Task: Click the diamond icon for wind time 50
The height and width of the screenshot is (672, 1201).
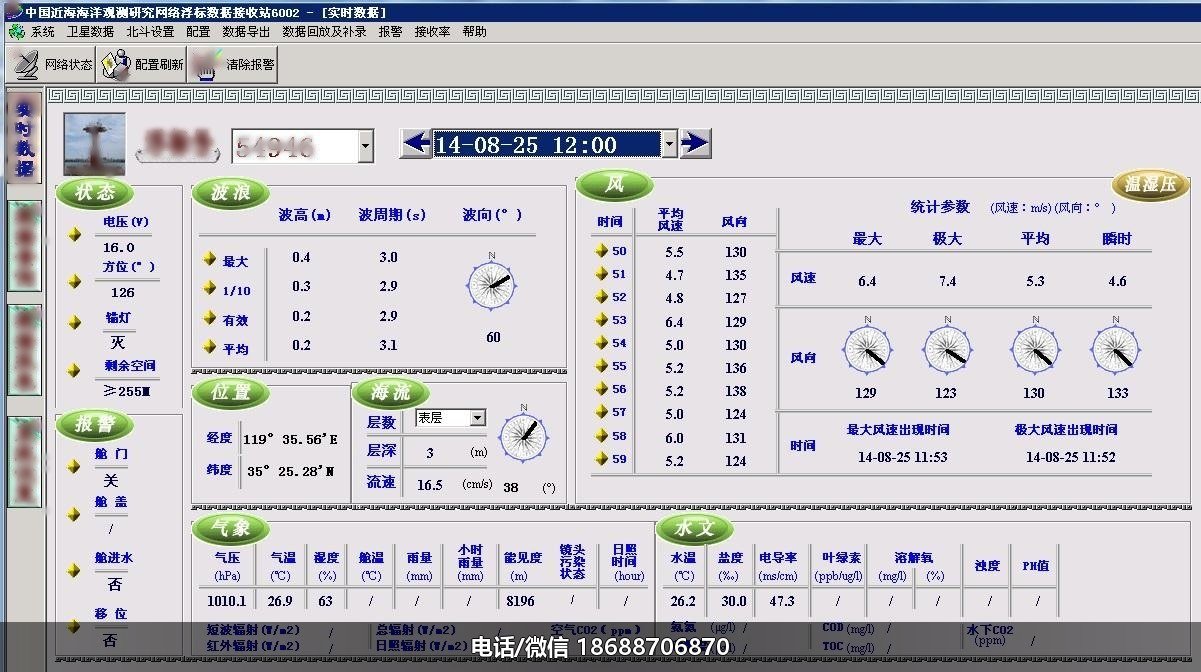Action: click(601, 250)
